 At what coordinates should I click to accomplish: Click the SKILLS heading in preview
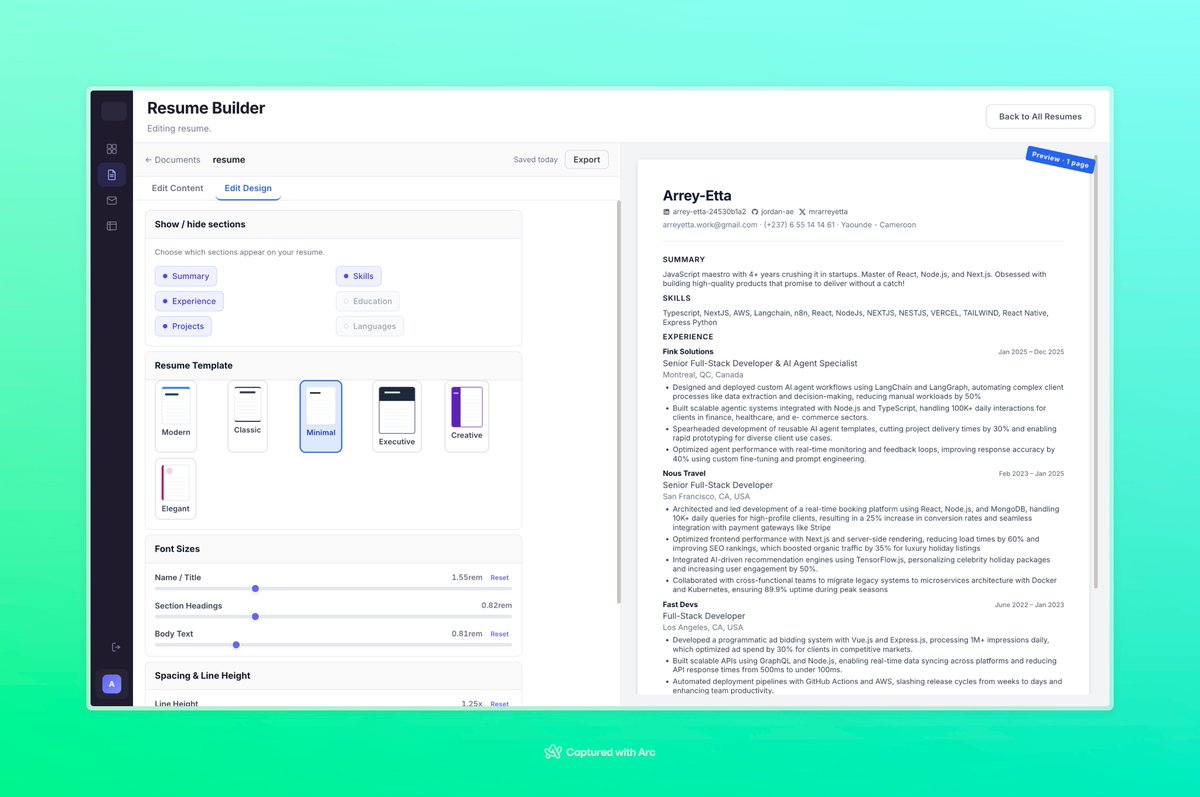point(677,298)
